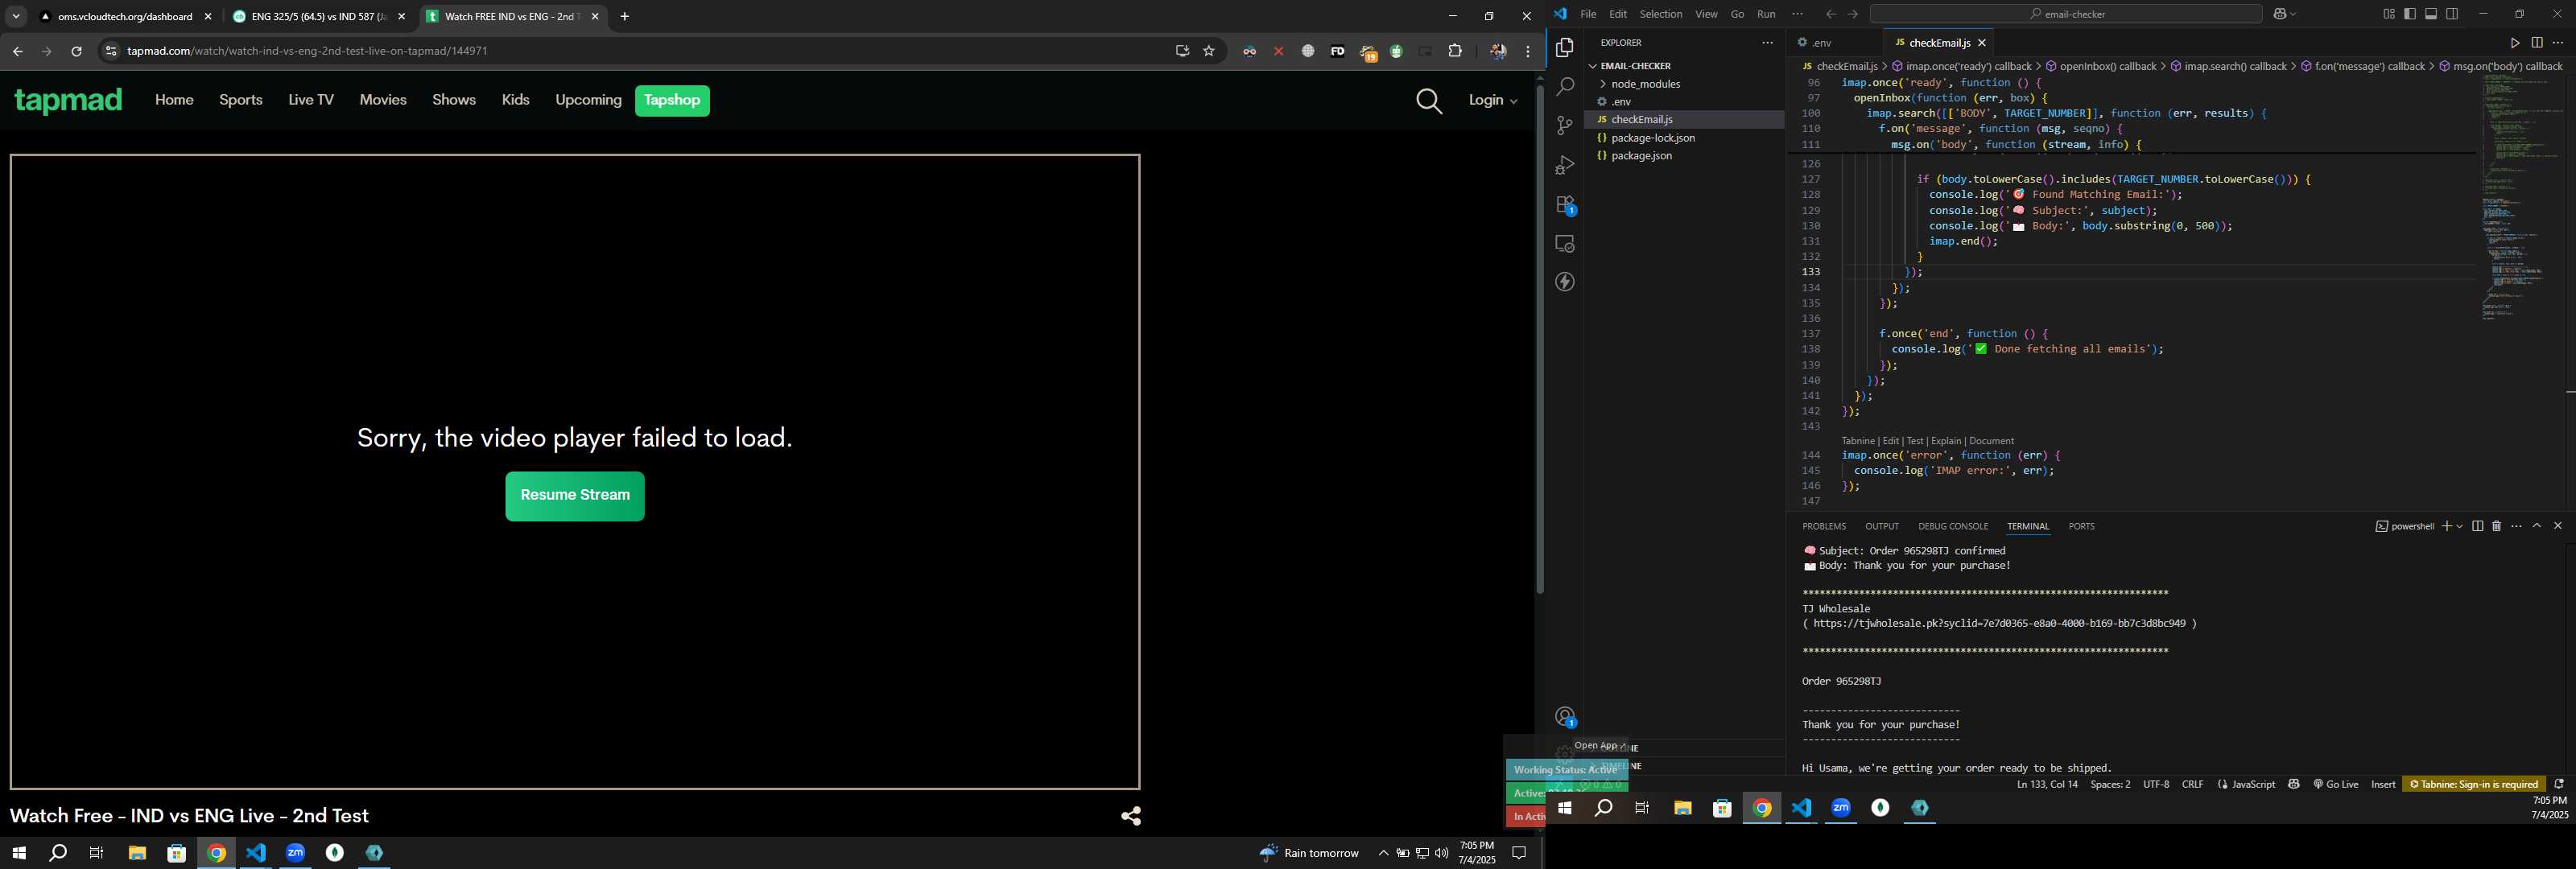Image resolution: width=2576 pixels, height=869 pixels.
Task: Click FD extension icon in Chrome toolbar
Action: tap(1337, 51)
